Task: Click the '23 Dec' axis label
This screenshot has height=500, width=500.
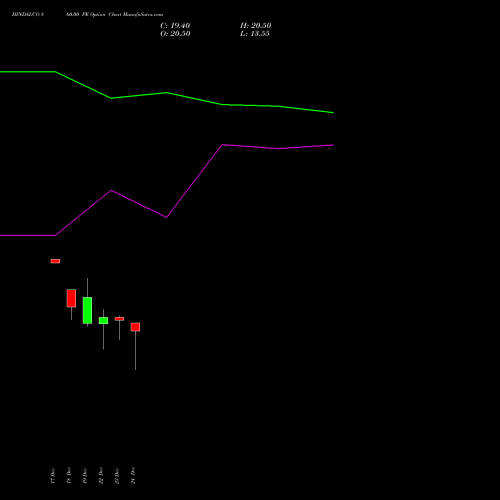Action: 117,476
